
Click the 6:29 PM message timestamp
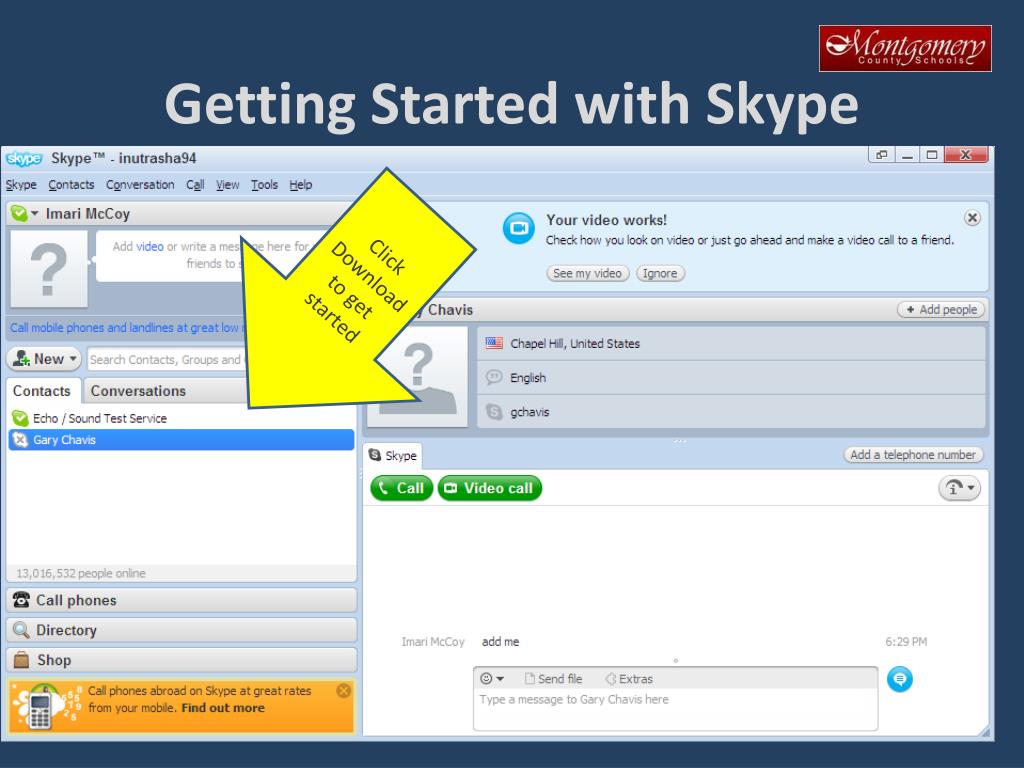[x=906, y=642]
